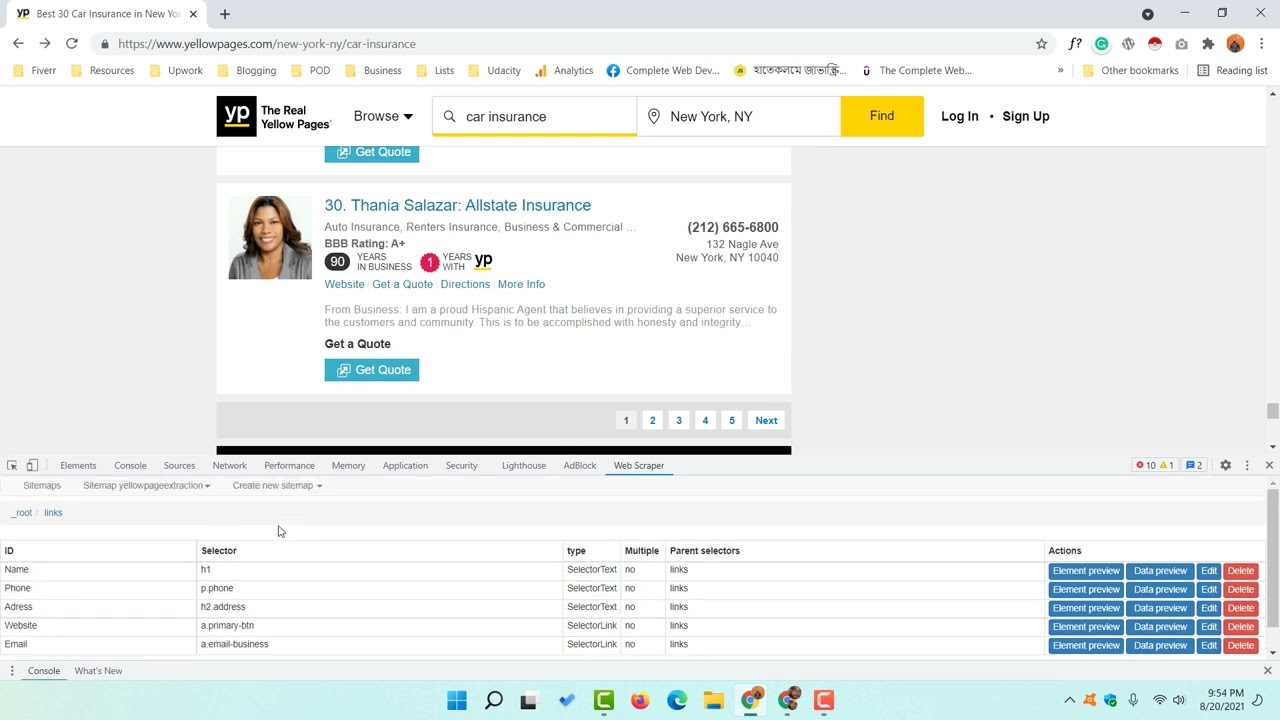This screenshot has width=1280, height=720.
Task: Switch to the Network tab
Action: tap(229, 466)
